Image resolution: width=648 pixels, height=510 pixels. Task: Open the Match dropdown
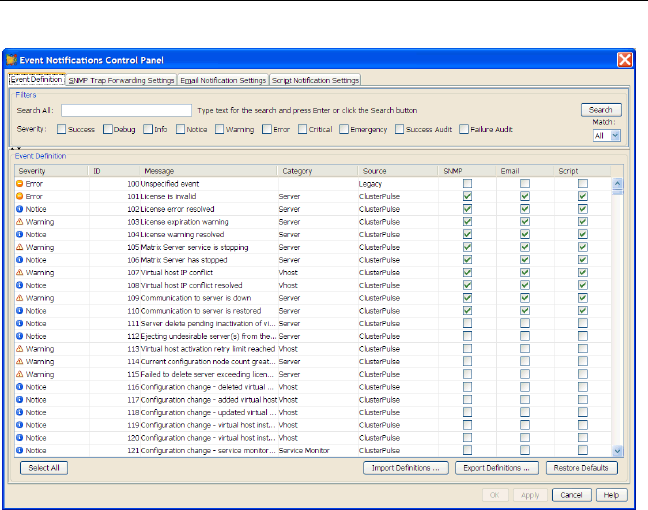click(607, 135)
